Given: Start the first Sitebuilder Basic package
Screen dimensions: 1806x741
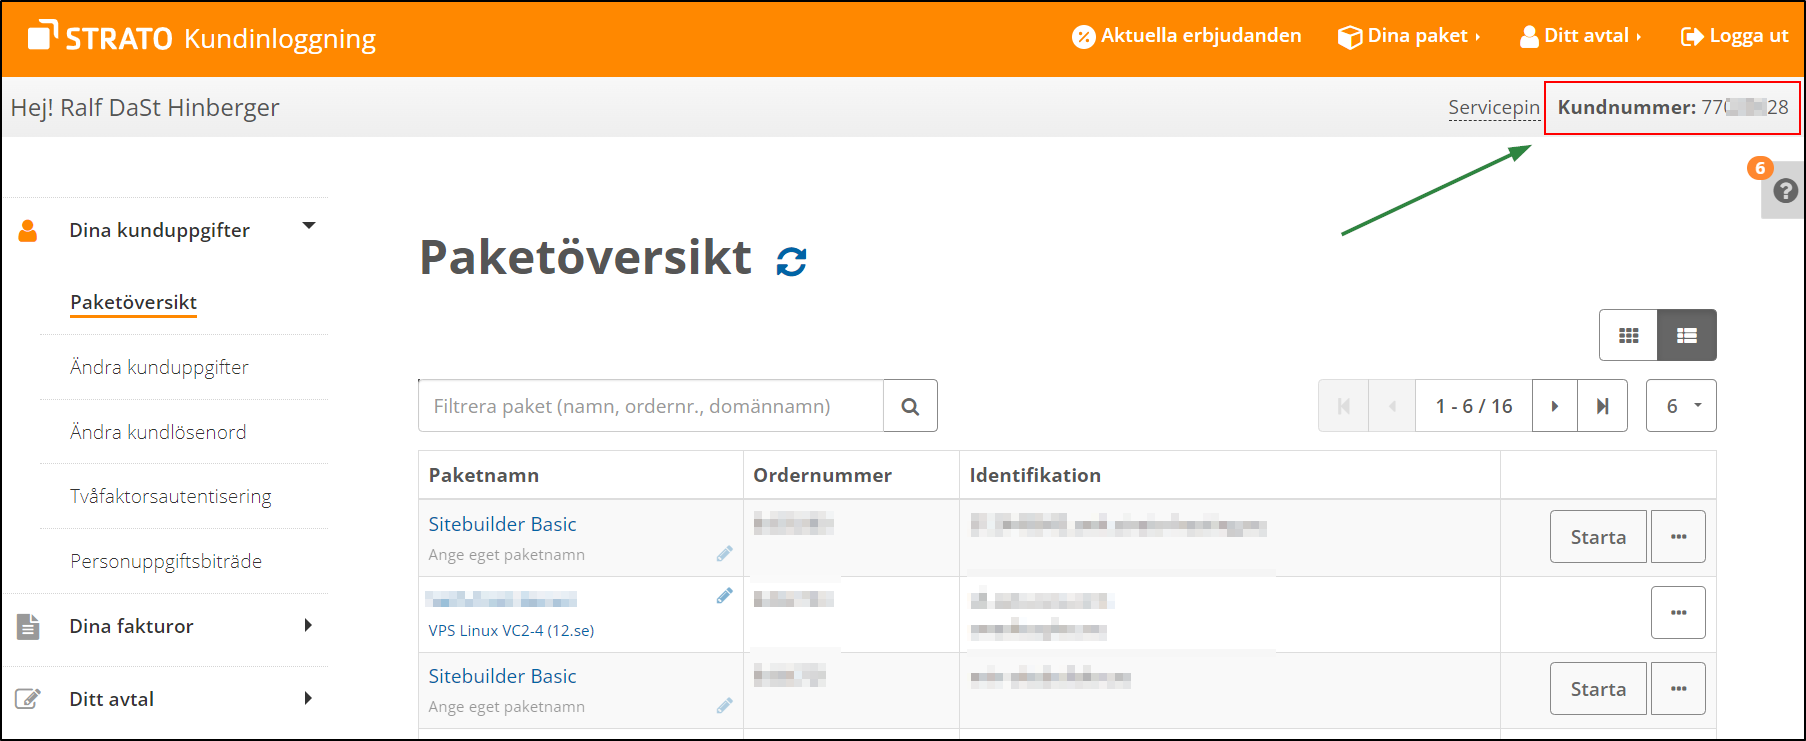Looking at the screenshot, I should (x=1598, y=537).
